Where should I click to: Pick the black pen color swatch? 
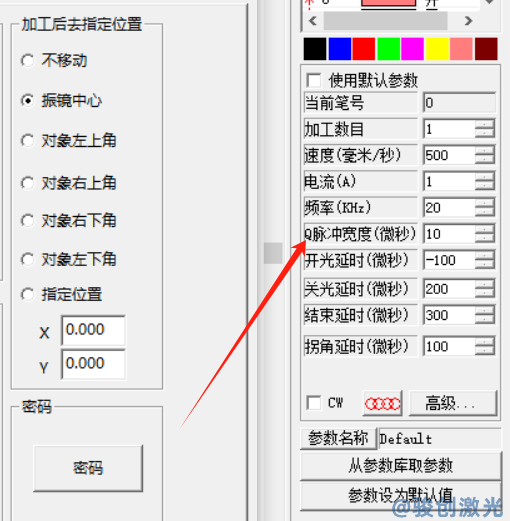point(315,49)
